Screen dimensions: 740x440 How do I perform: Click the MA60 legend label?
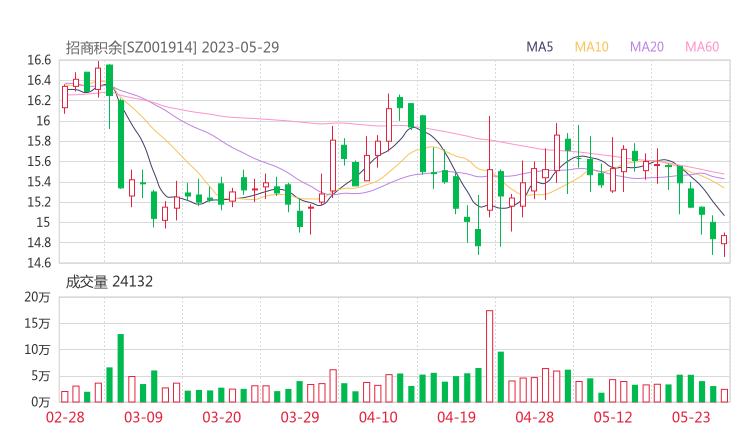tap(702, 47)
